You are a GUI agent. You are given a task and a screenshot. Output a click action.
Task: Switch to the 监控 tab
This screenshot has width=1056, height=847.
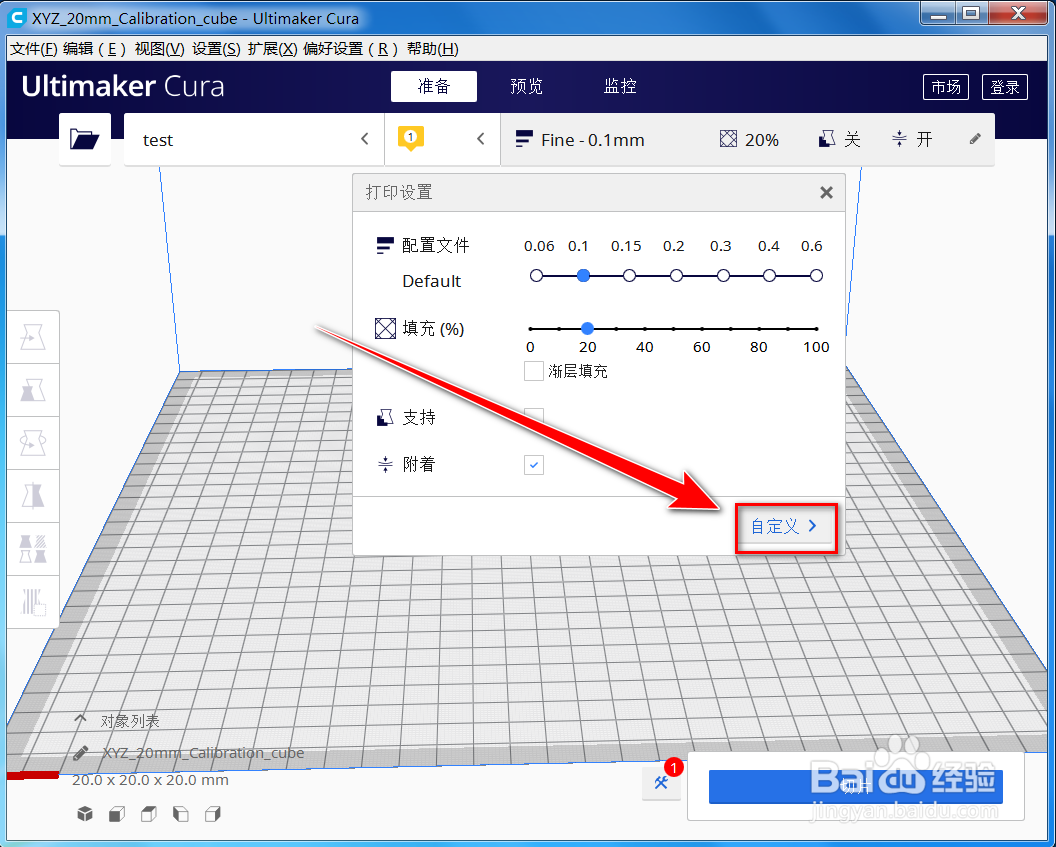click(620, 86)
